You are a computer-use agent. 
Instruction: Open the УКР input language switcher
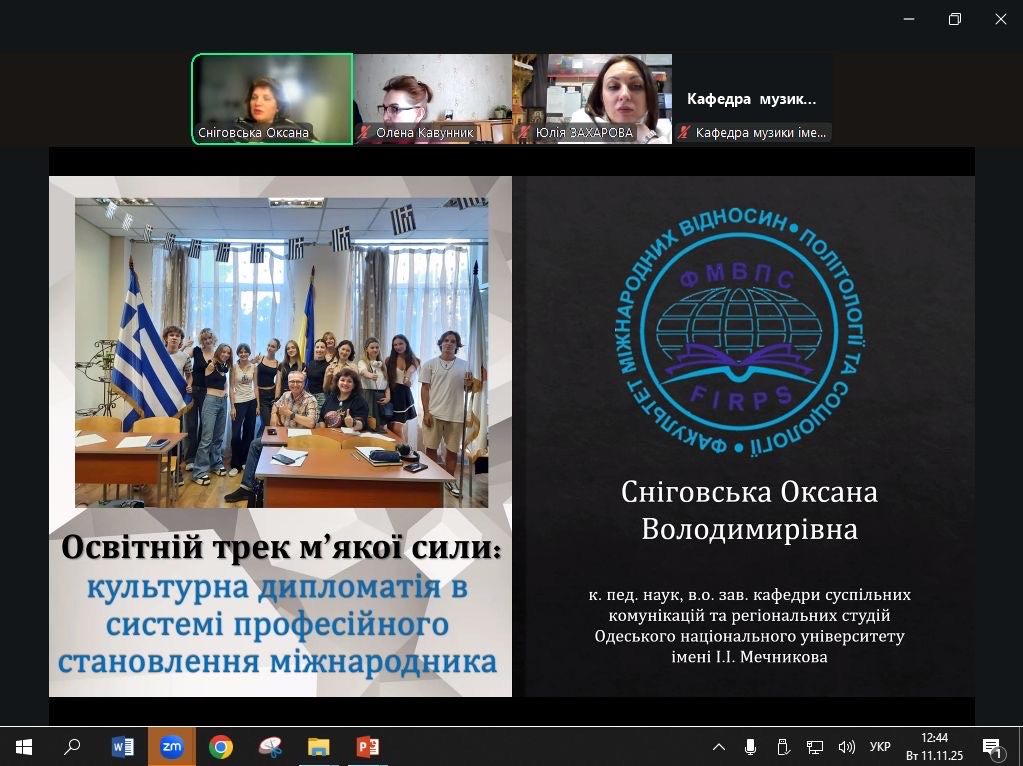click(x=880, y=746)
